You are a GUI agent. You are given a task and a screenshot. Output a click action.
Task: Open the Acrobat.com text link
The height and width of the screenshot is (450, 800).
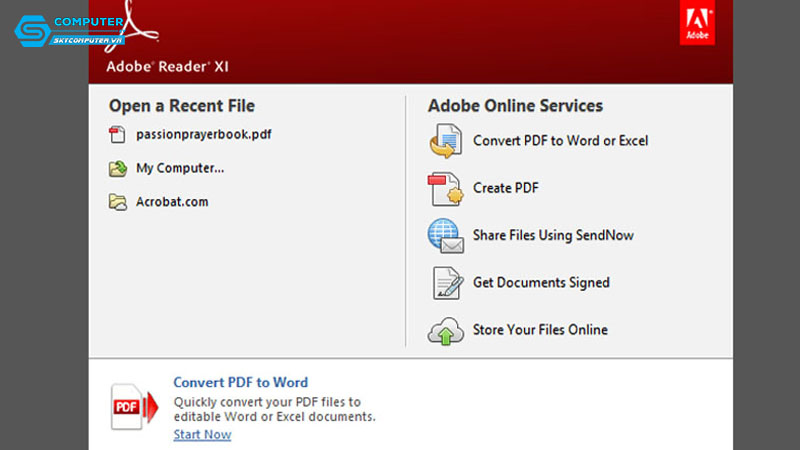[x=172, y=202]
